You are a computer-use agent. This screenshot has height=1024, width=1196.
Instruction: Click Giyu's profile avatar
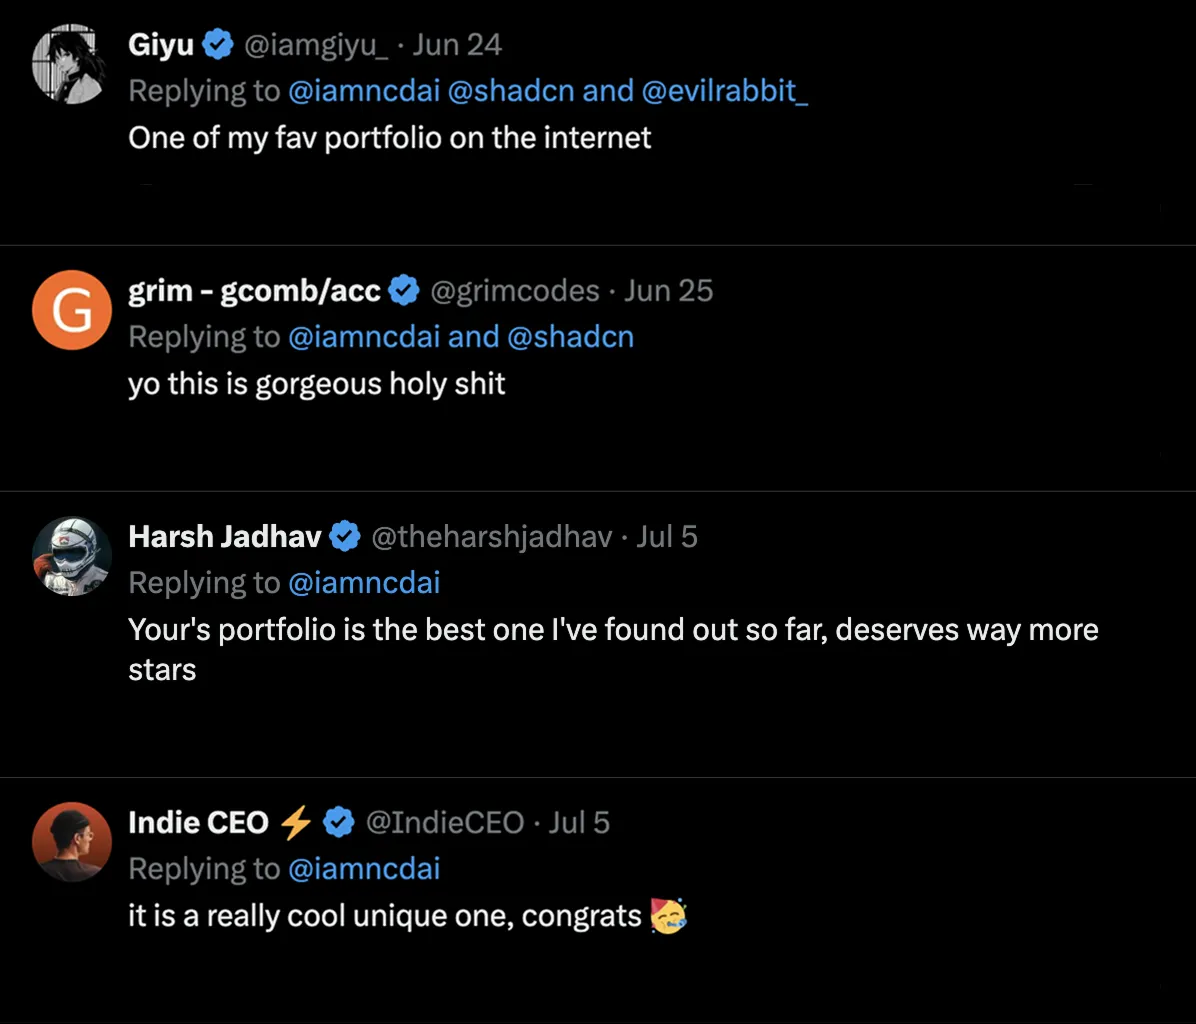pyautogui.click(x=70, y=65)
